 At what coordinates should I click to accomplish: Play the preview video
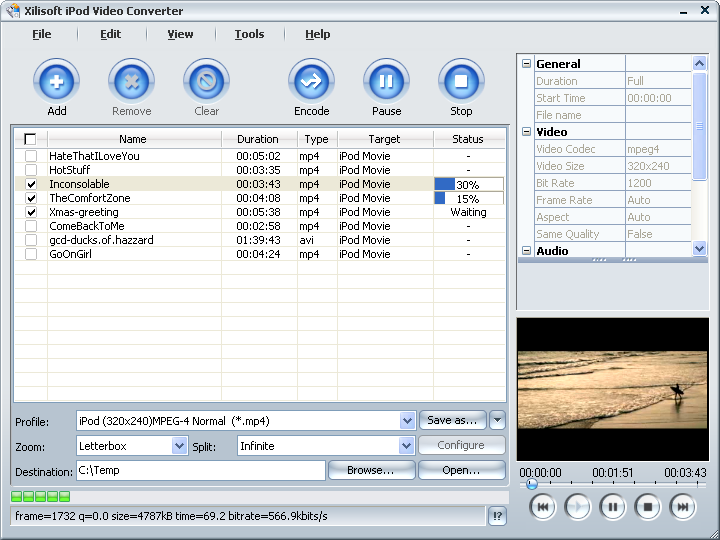tap(578, 507)
